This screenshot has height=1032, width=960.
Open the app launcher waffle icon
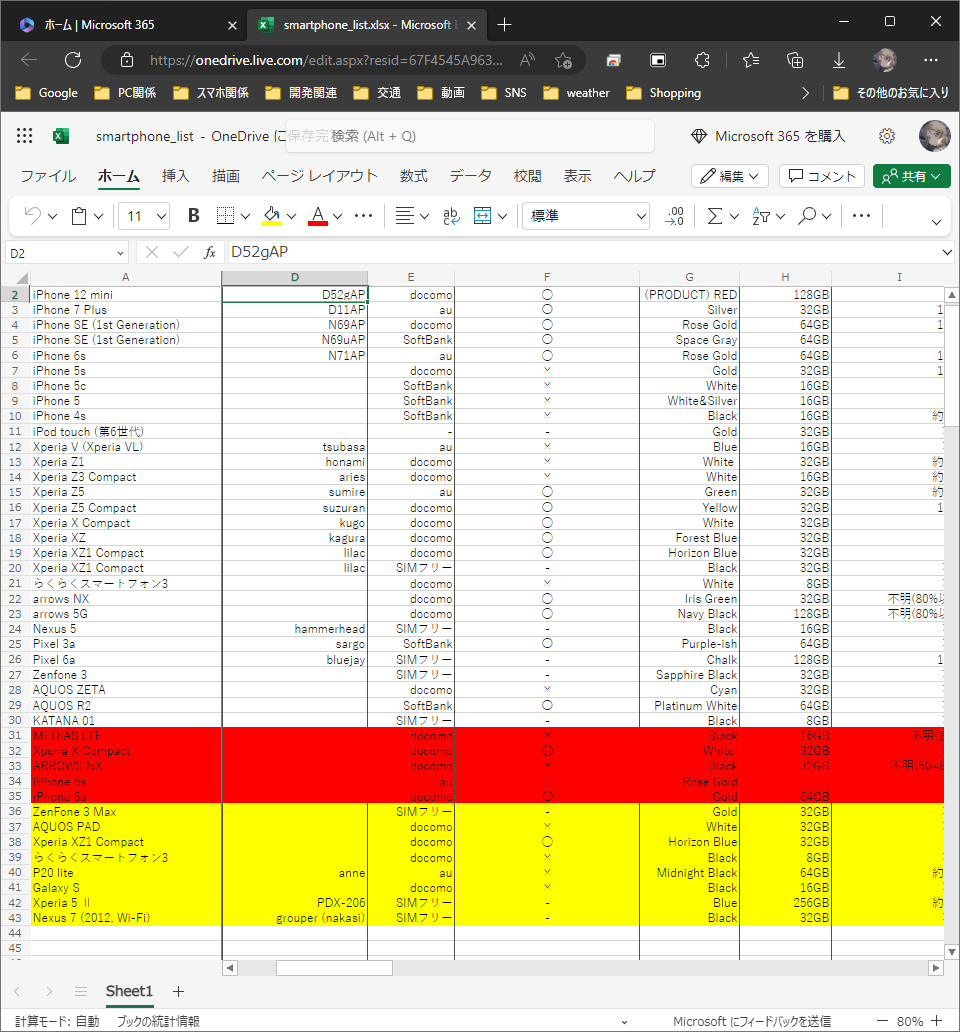[x=24, y=136]
